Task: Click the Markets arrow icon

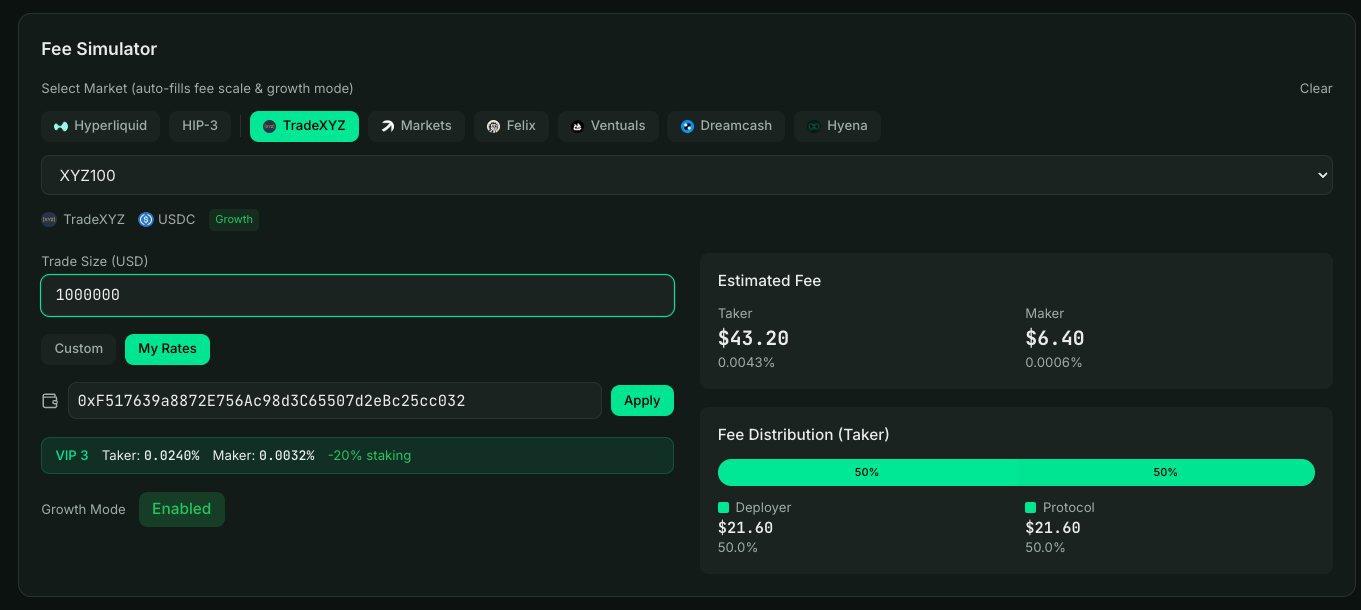Action: [387, 126]
